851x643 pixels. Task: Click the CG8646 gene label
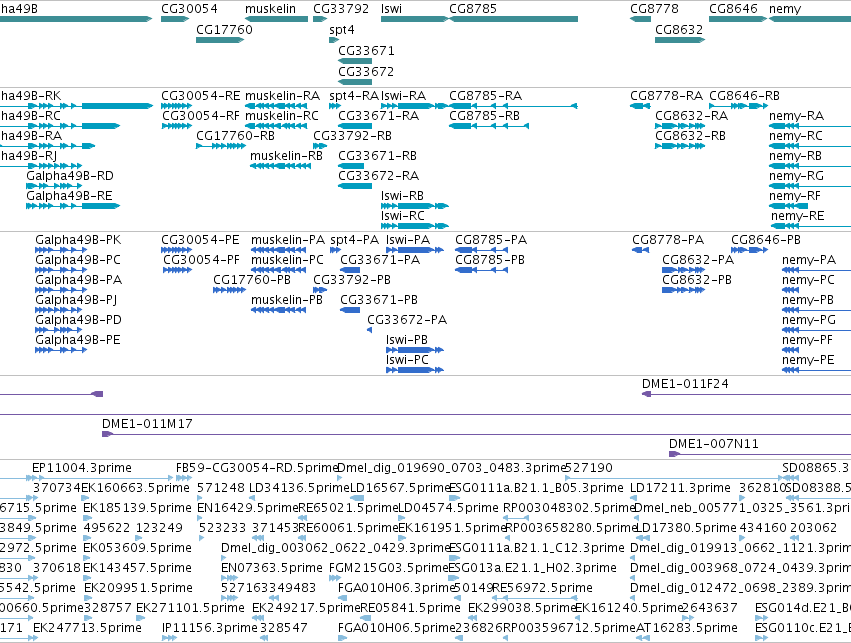(x=733, y=9)
